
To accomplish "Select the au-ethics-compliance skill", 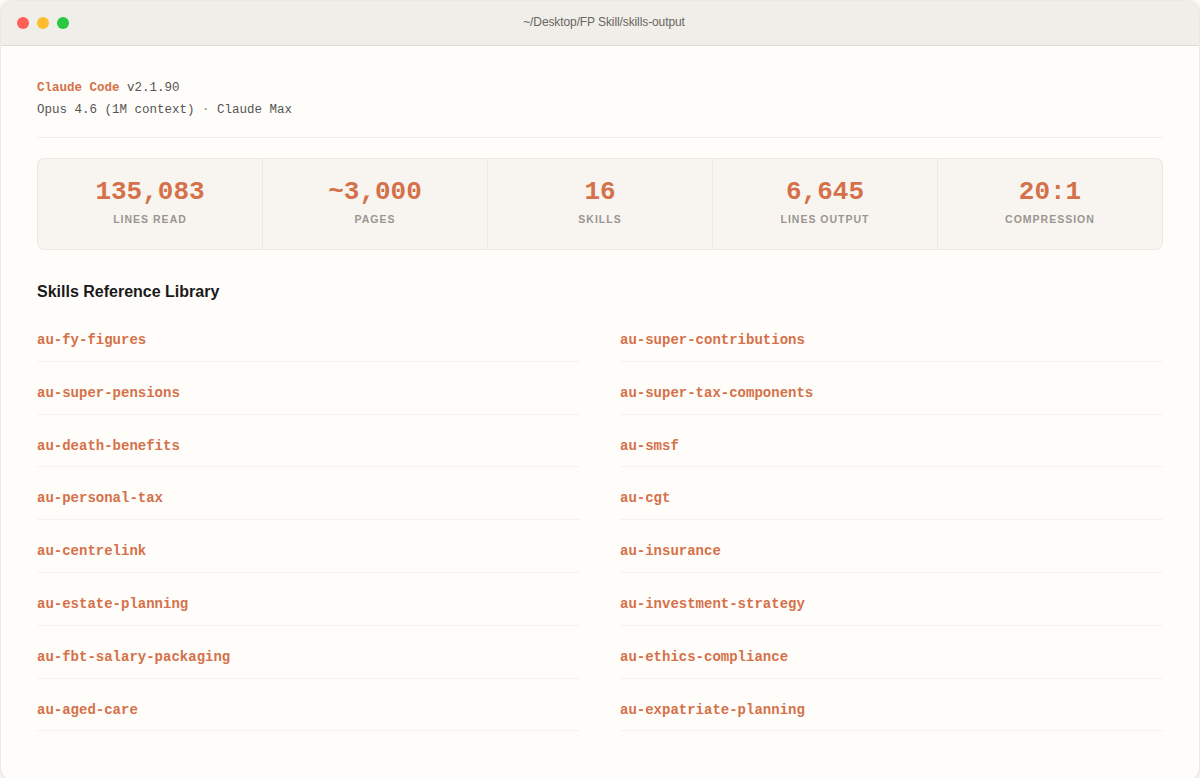I will click(x=704, y=657).
